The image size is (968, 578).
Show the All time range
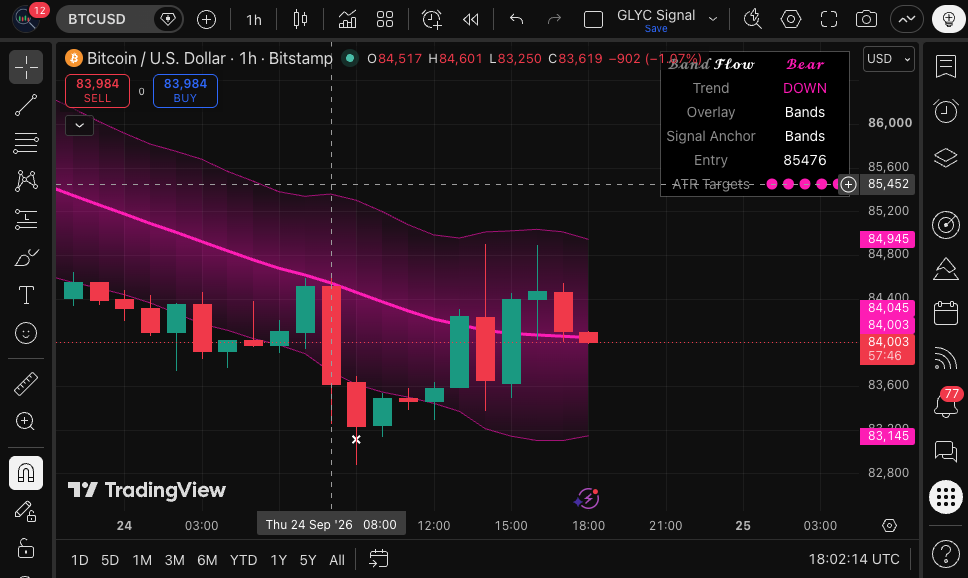(x=337, y=560)
